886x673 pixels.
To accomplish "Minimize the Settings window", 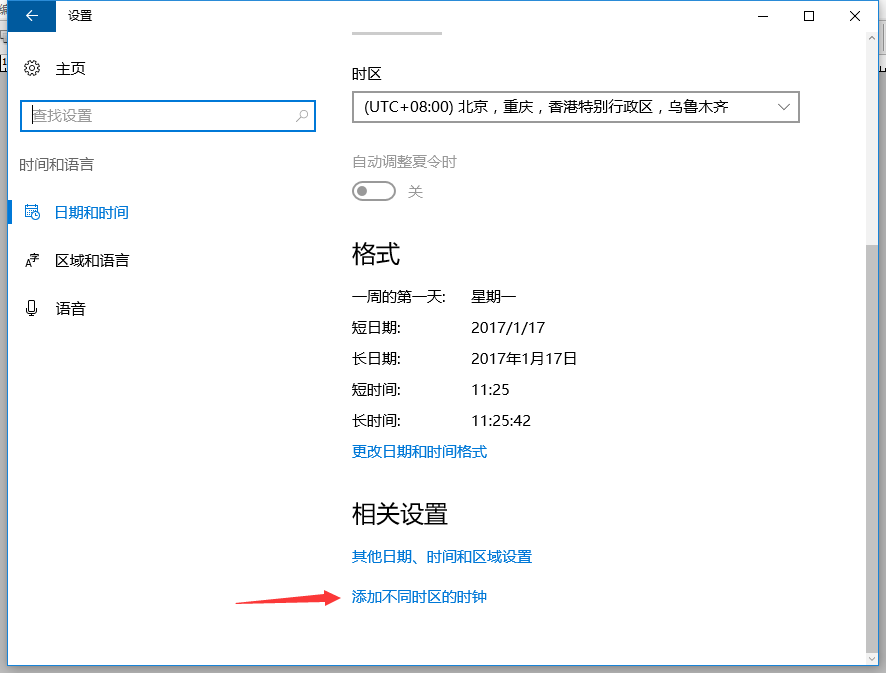I will coord(762,16).
